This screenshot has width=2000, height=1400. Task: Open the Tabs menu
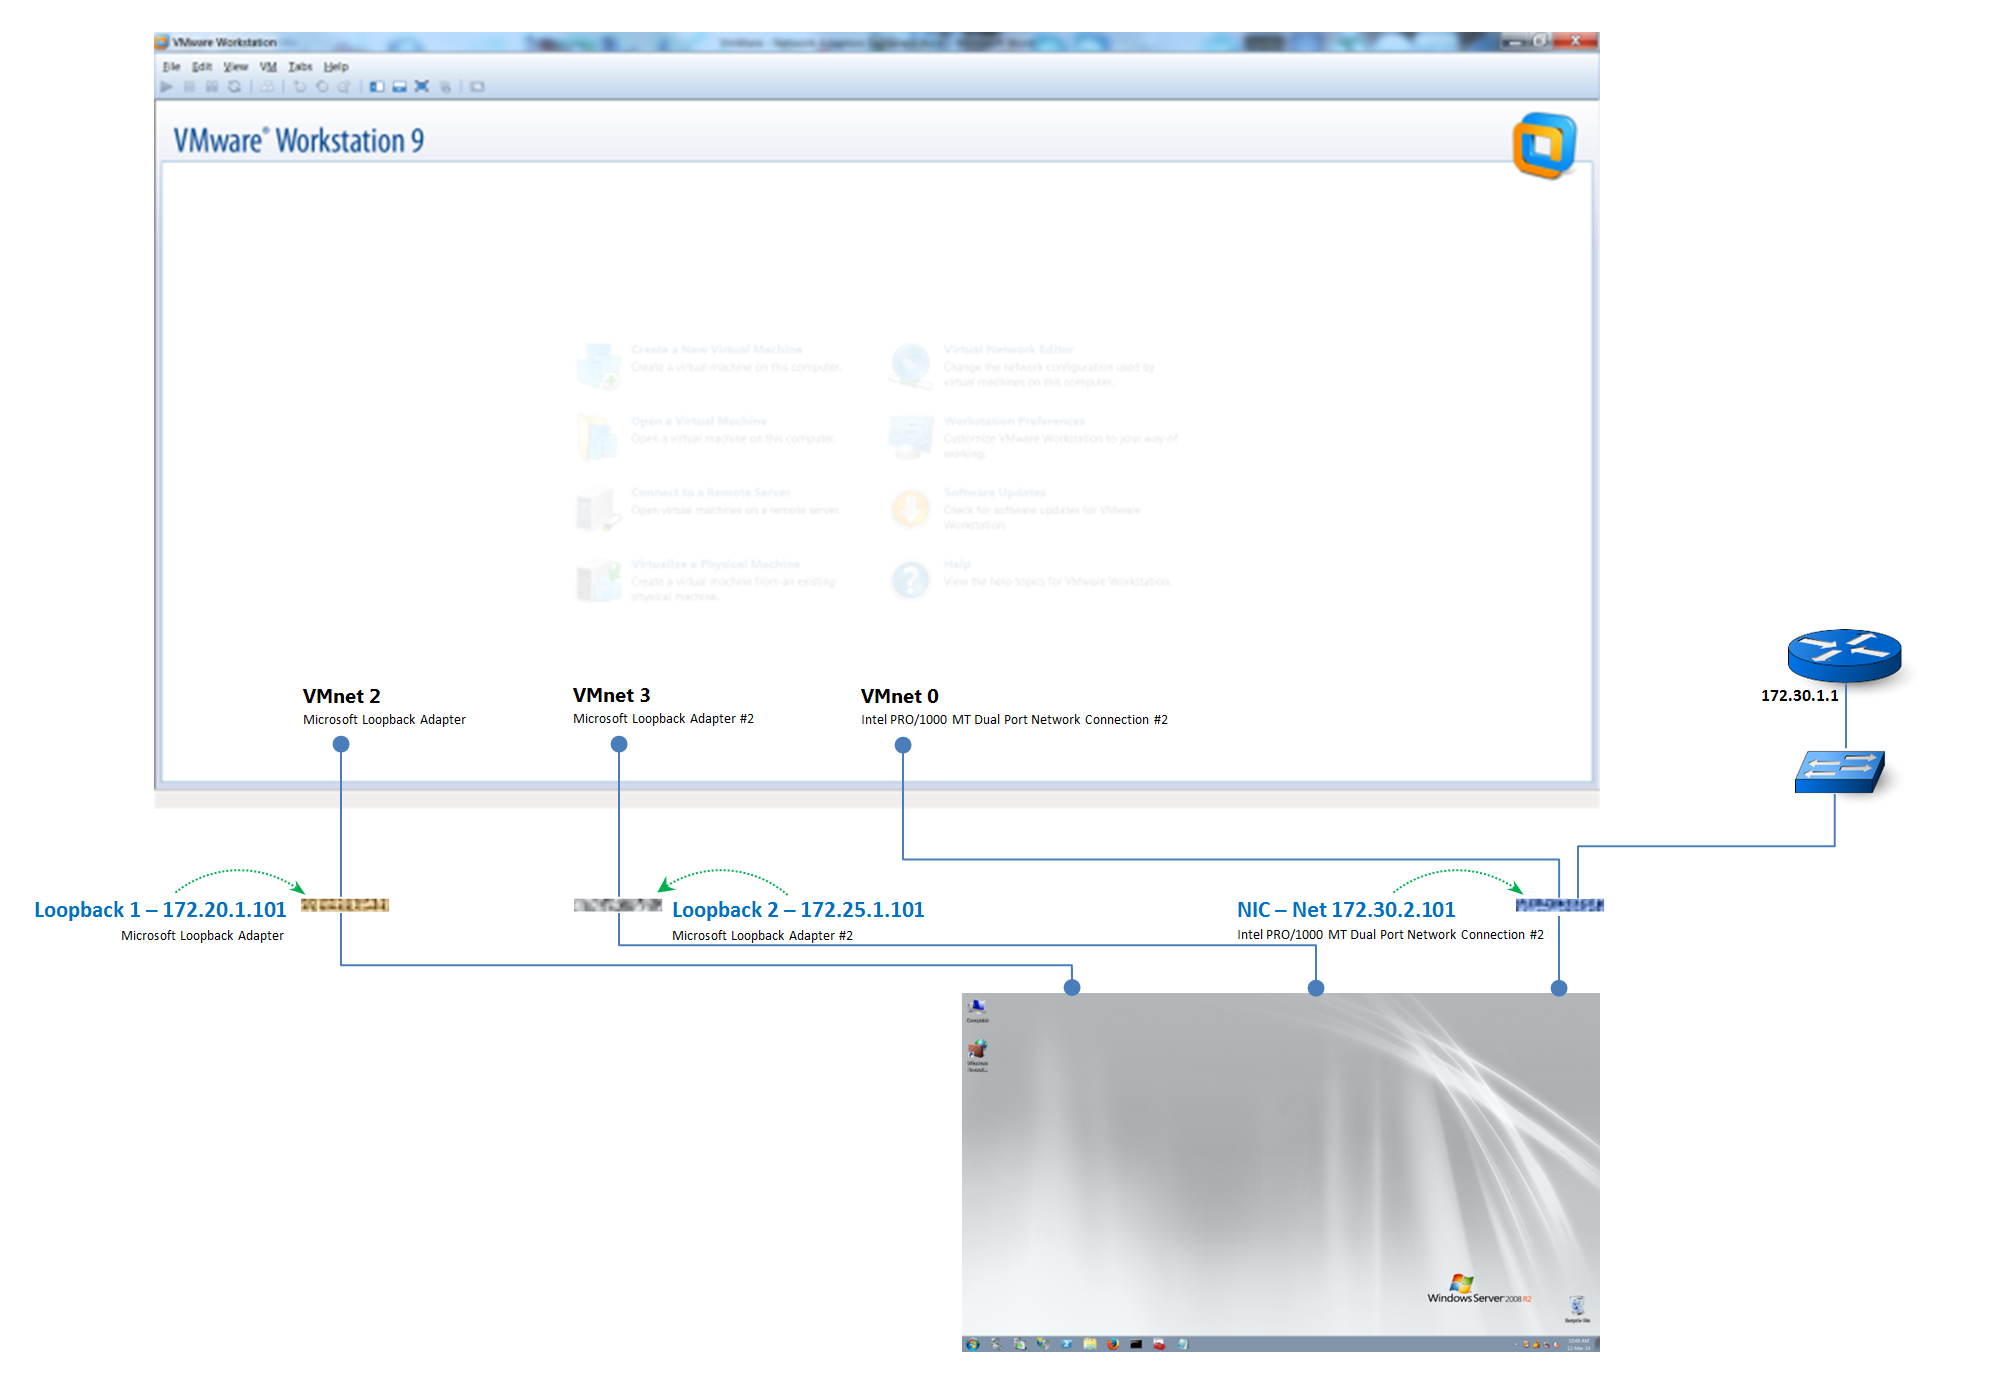tap(300, 66)
